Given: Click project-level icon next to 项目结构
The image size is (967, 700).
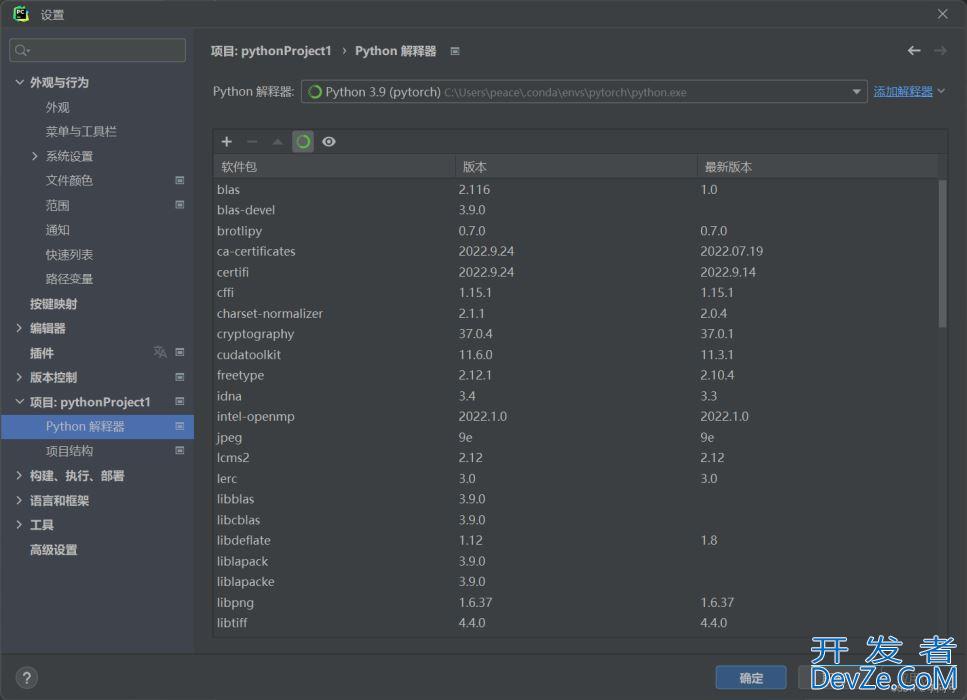Looking at the screenshot, I should pyautogui.click(x=179, y=451).
